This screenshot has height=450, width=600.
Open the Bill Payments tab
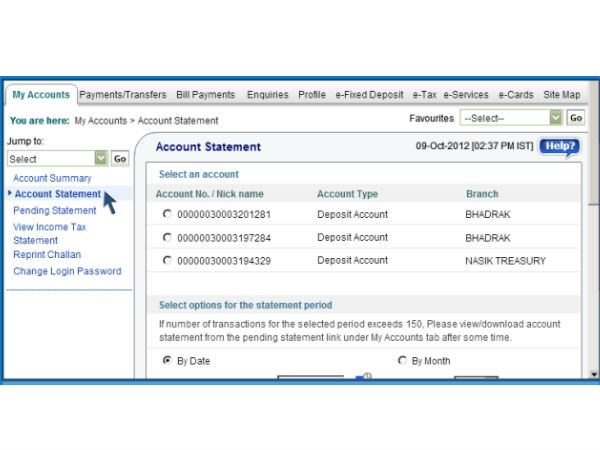tap(205, 95)
